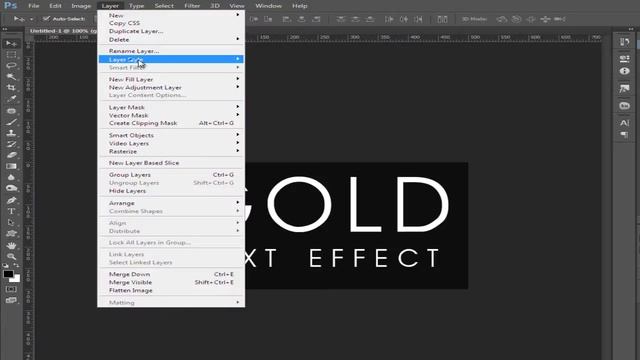The height and width of the screenshot is (360, 640).
Task: Select the Path Selection tool
Action: [x=11, y=222]
